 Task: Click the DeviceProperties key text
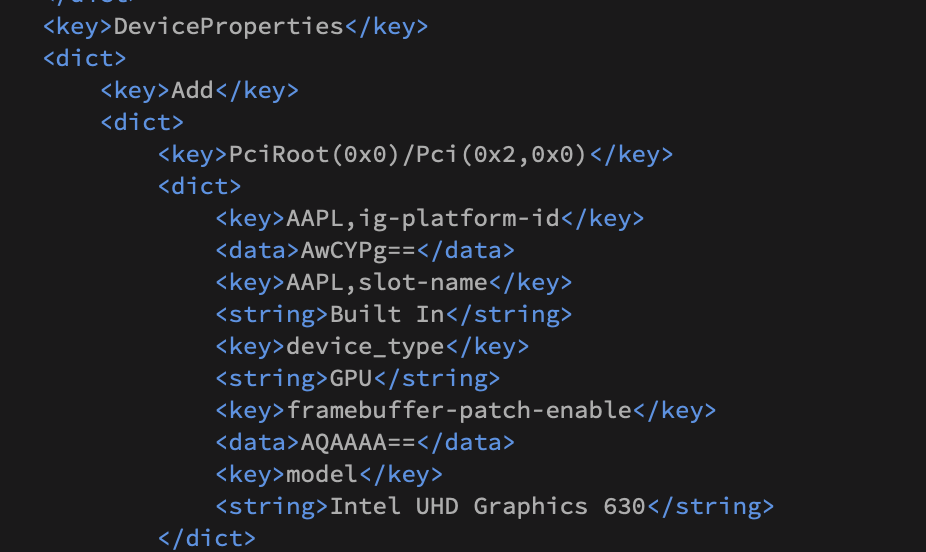pyautogui.click(x=229, y=26)
